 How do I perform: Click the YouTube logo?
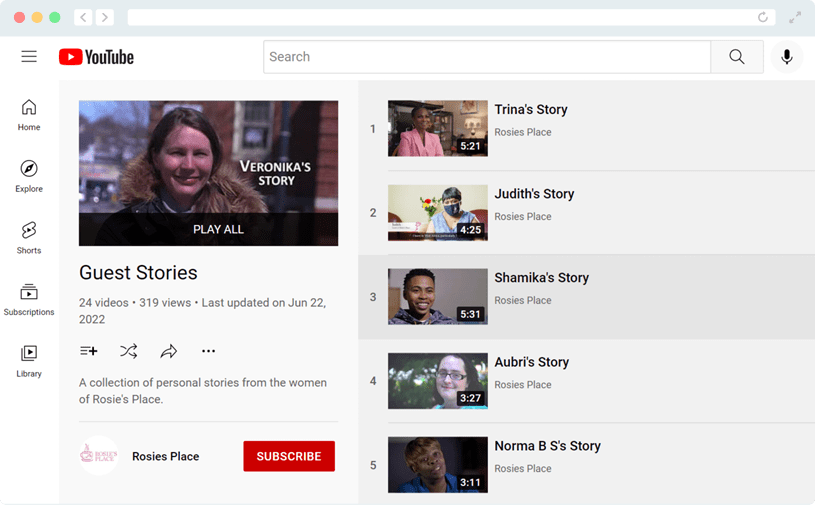point(96,57)
